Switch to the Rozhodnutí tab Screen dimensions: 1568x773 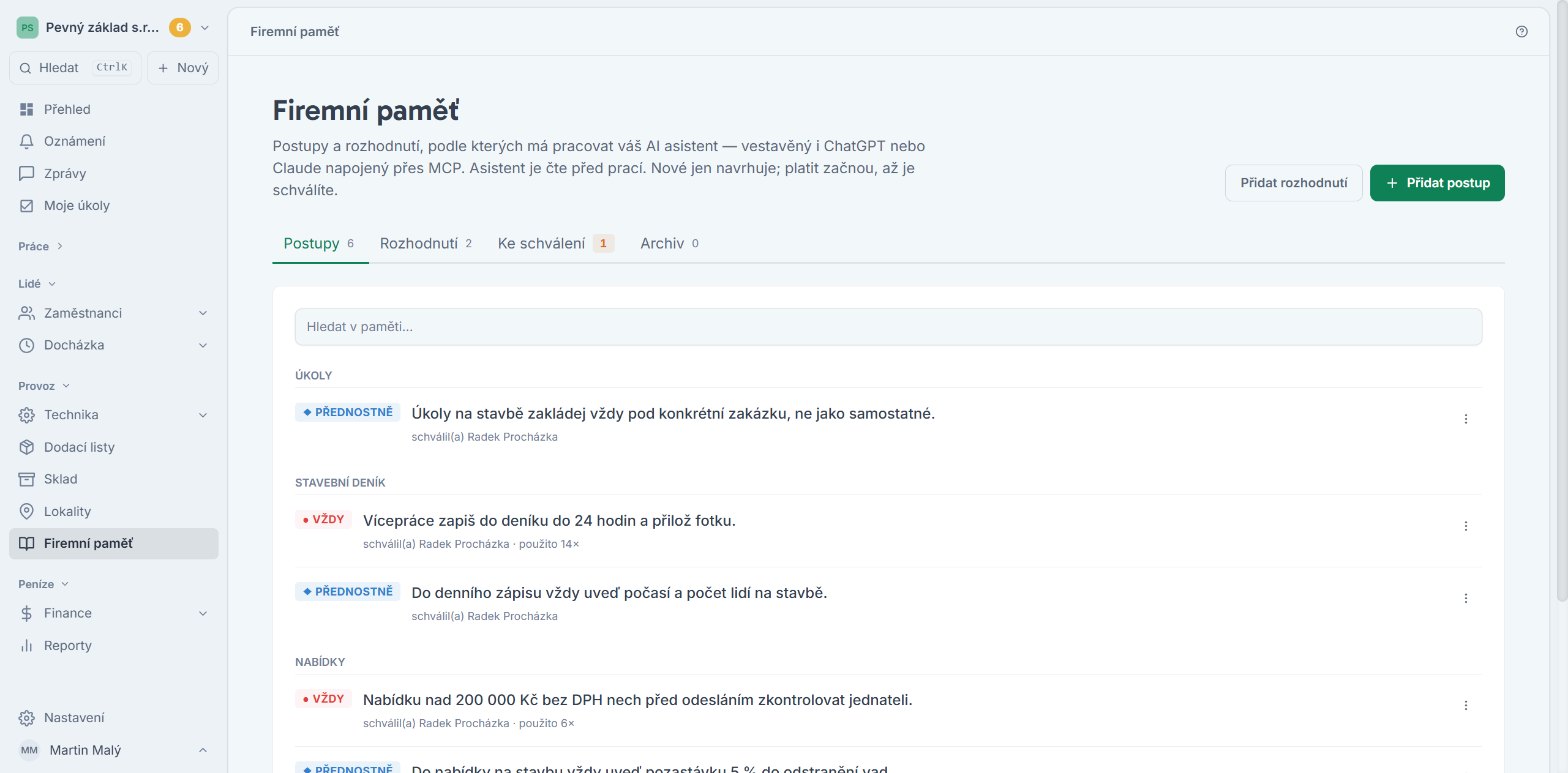point(425,243)
